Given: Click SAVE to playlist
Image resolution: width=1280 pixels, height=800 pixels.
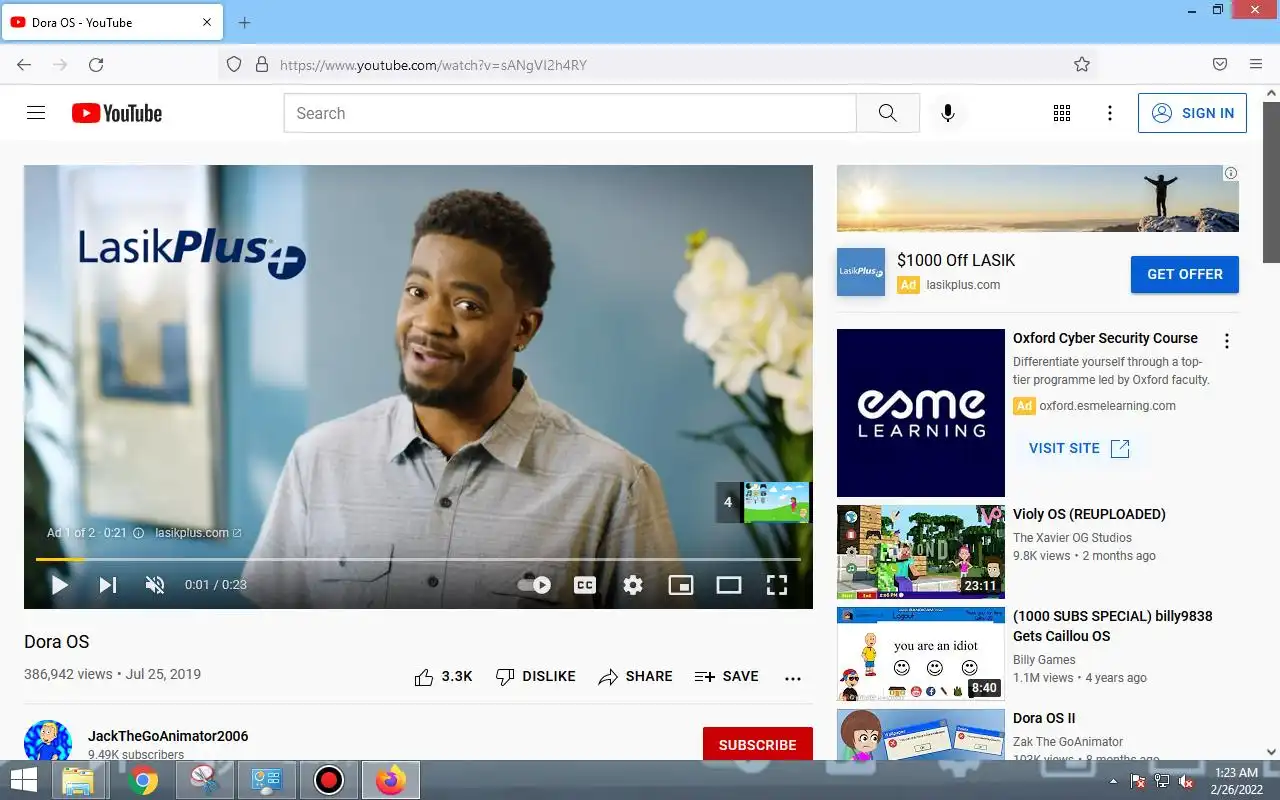Looking at the screenshot, I should pos(727,677).
